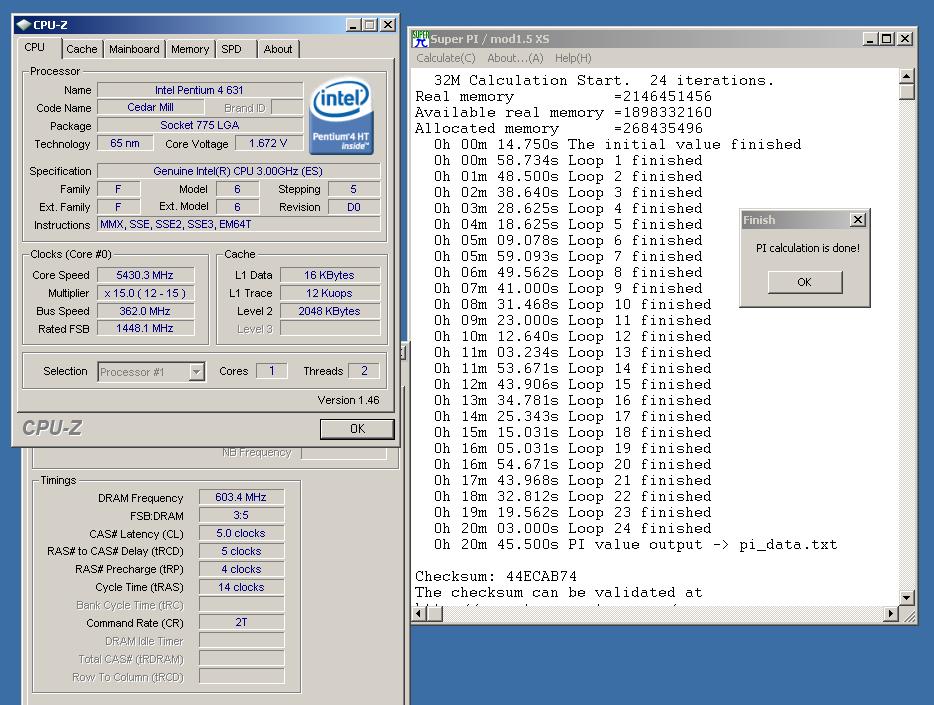The width and height of the screenshot is (934, 705).
Task: Click the Checksum: 44ECAB74 line
Action: pyautogui.click(x=496, y=576)
